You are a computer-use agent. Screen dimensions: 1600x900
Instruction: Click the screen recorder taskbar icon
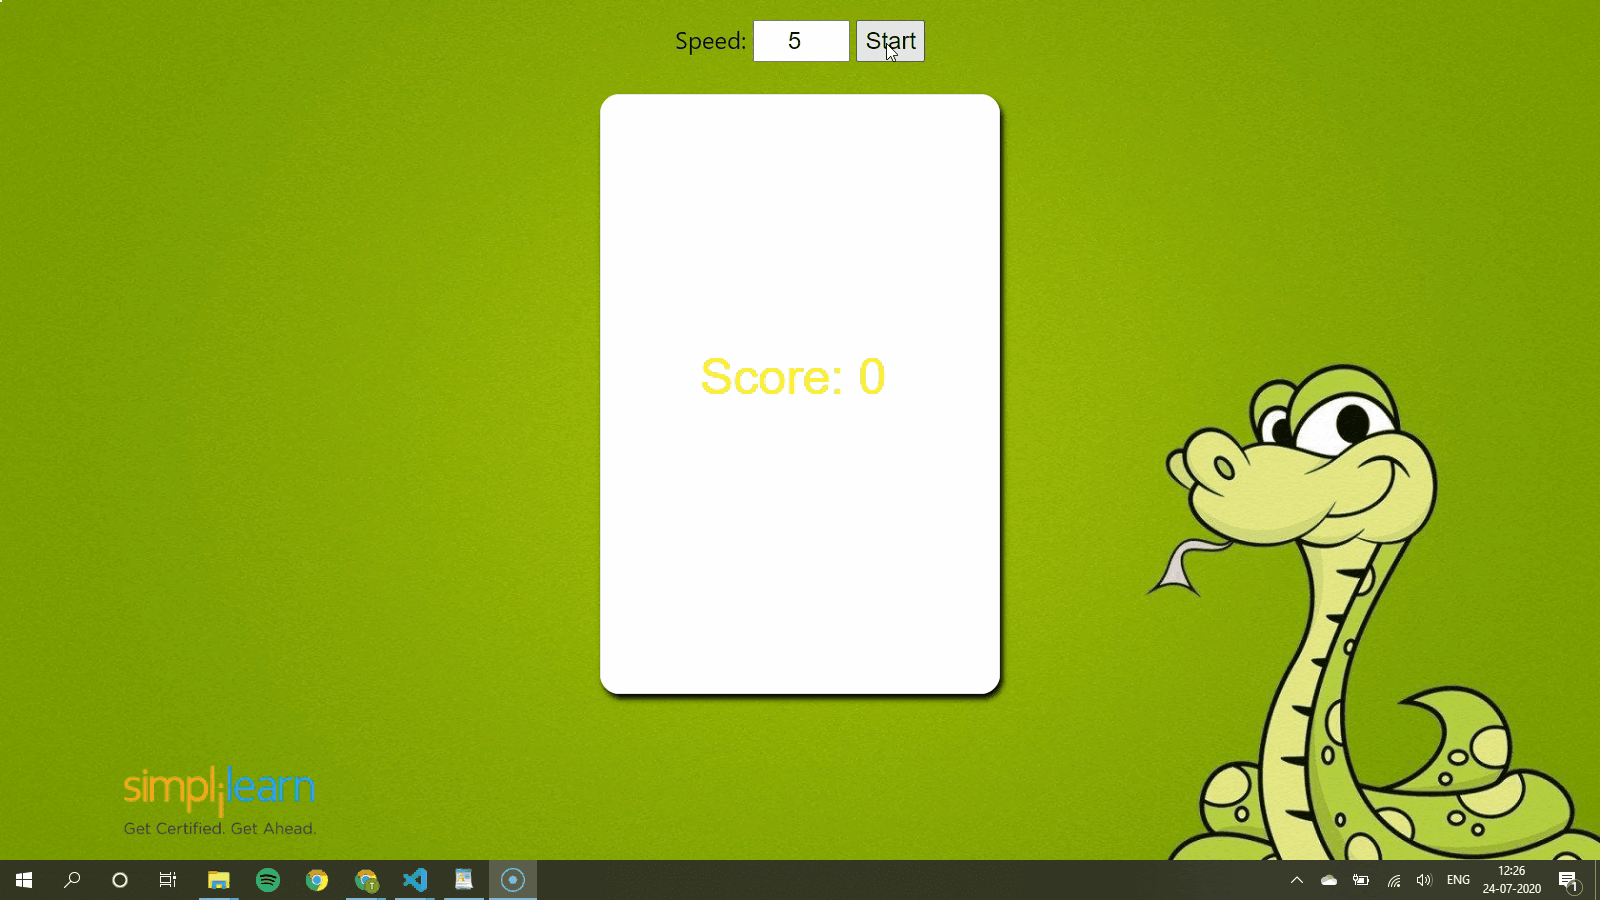(x=513, y=880)
